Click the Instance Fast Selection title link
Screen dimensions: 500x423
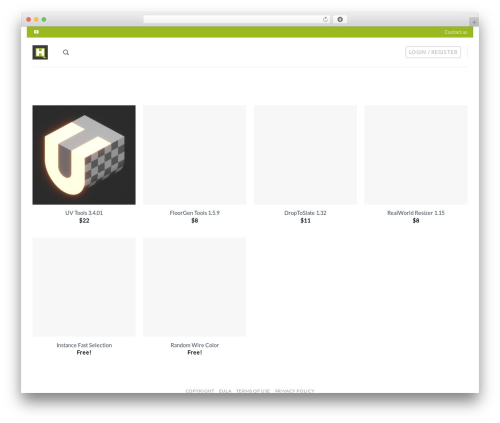click(x=84, y=345)
